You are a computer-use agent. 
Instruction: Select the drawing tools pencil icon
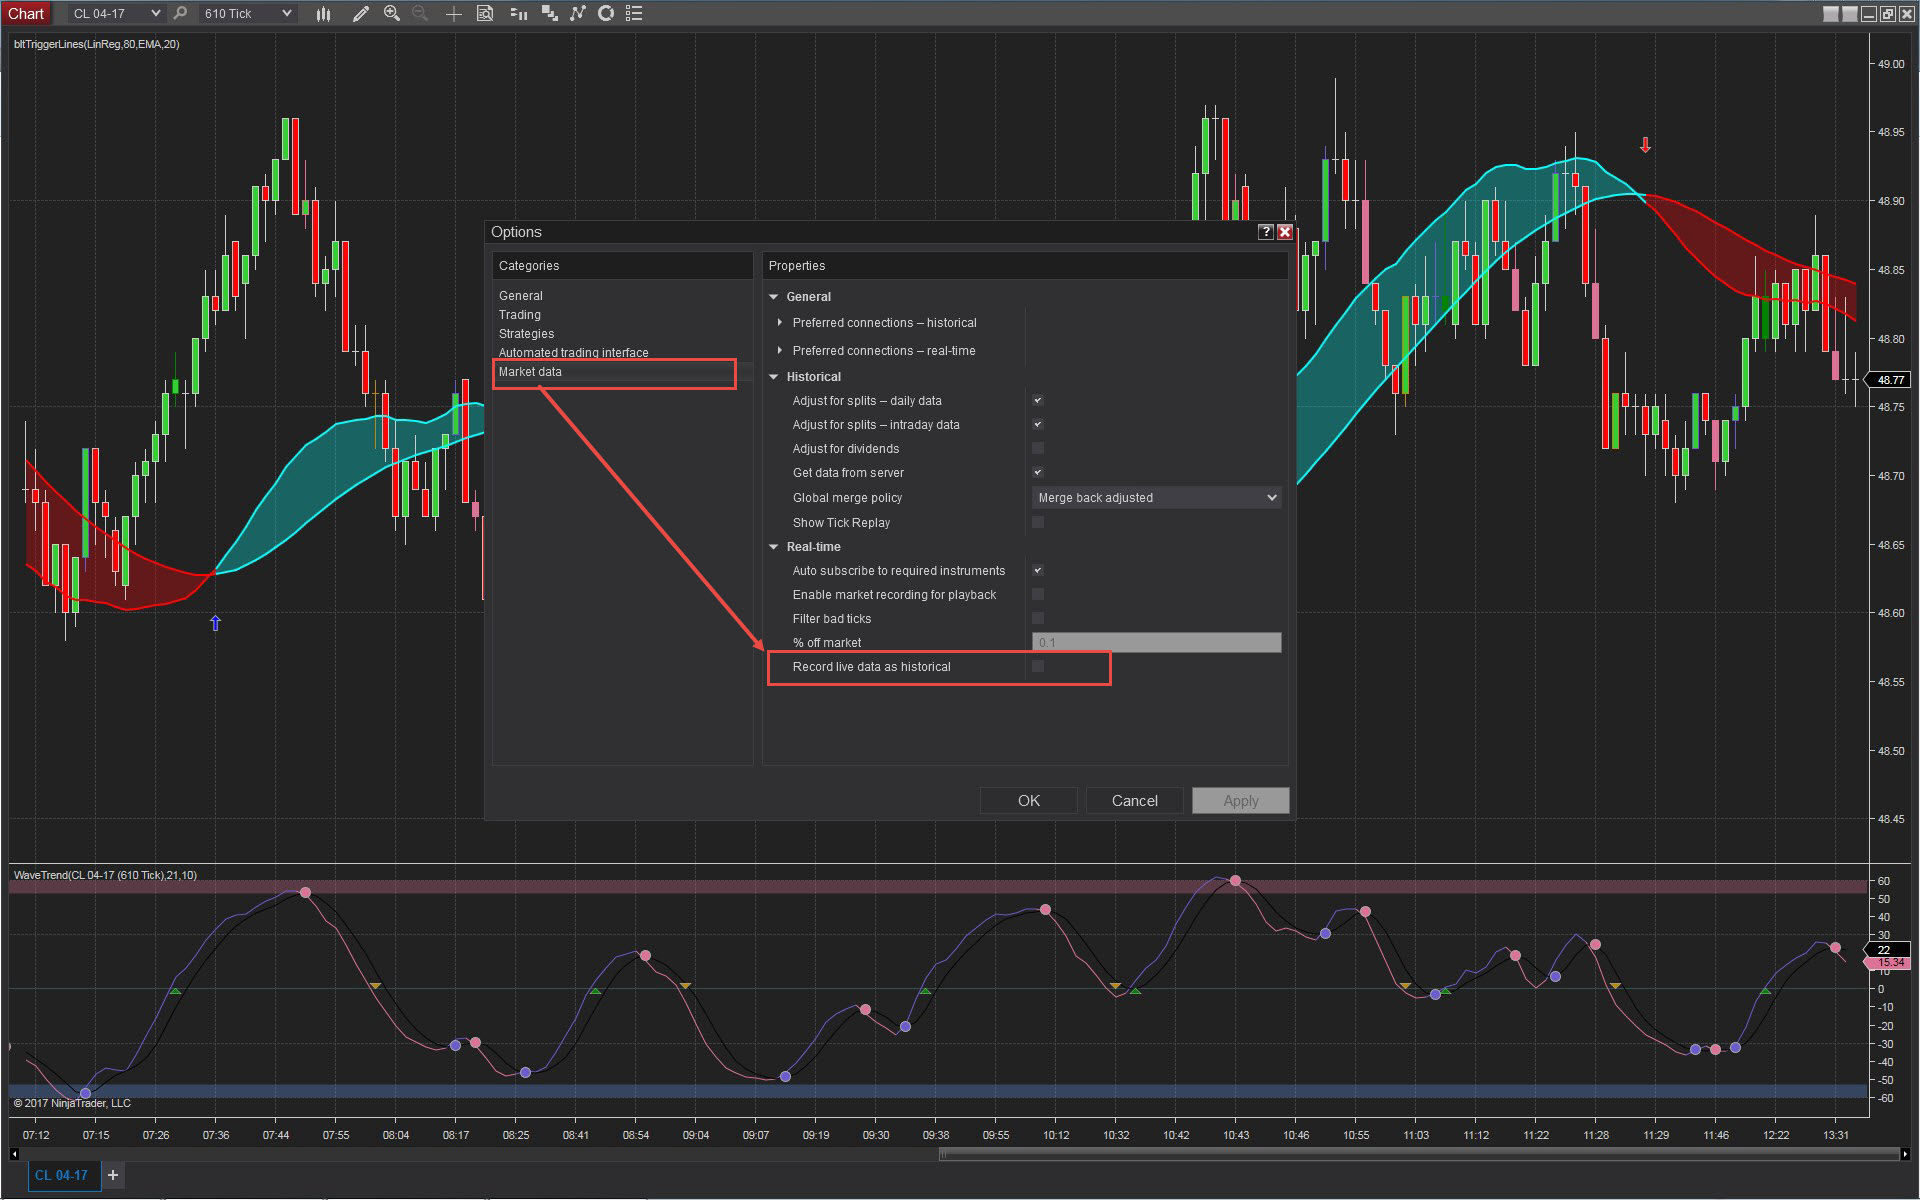coord(360,14)
